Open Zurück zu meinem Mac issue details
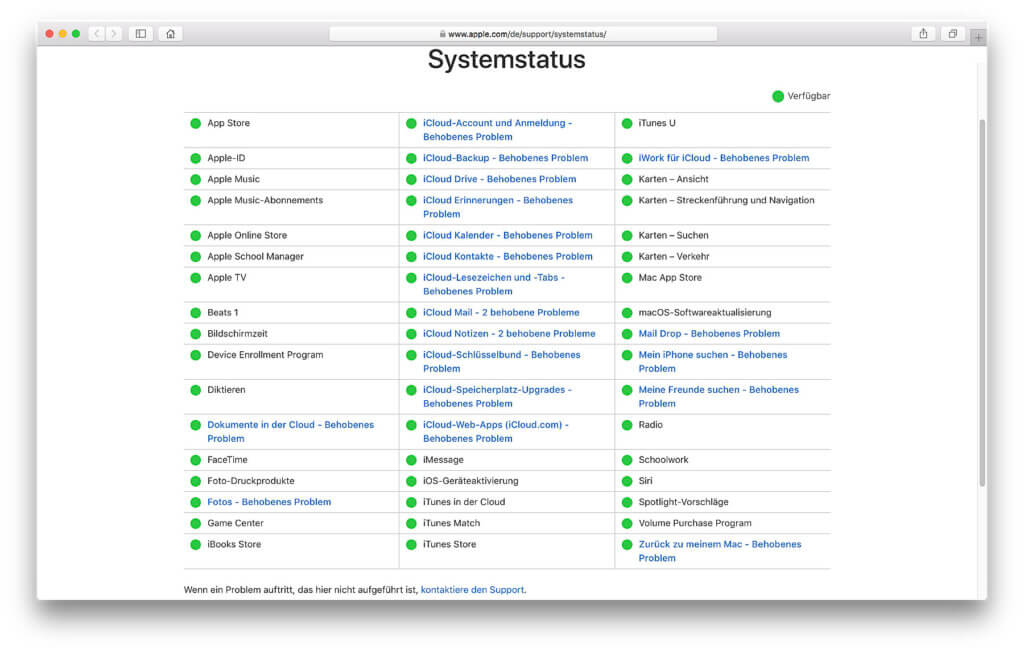Image resolution: width=1024 pixels, height=653 pixels. click(721, 544)
